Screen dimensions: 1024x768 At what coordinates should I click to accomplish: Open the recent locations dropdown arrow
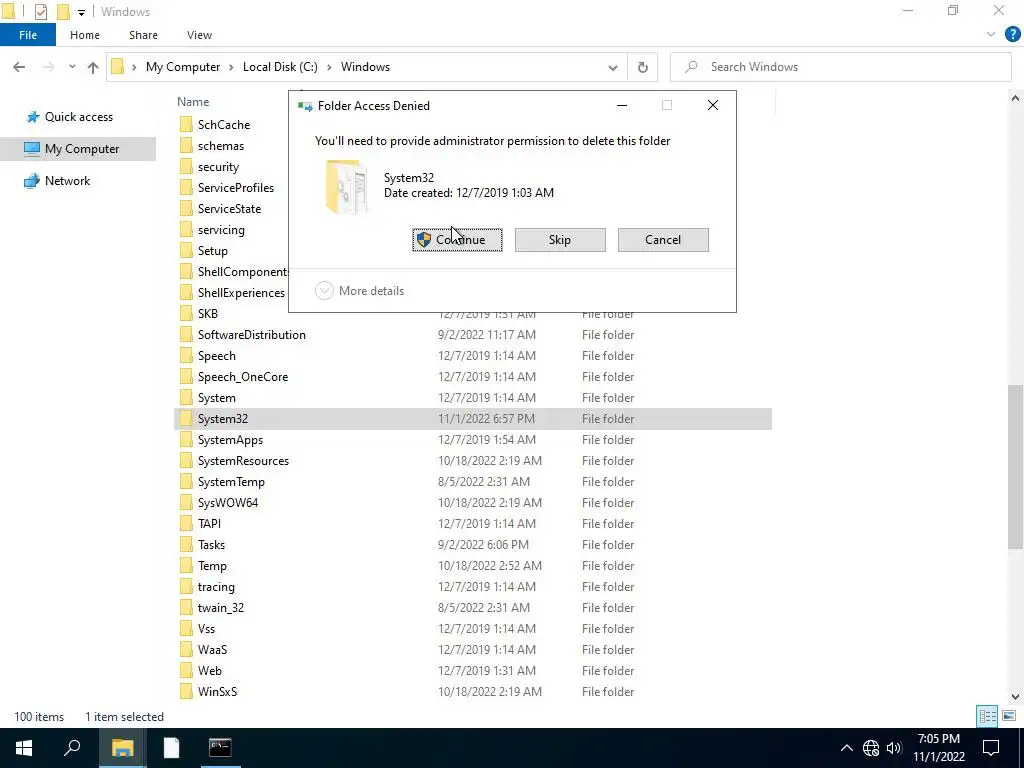[x=72, y=67]
